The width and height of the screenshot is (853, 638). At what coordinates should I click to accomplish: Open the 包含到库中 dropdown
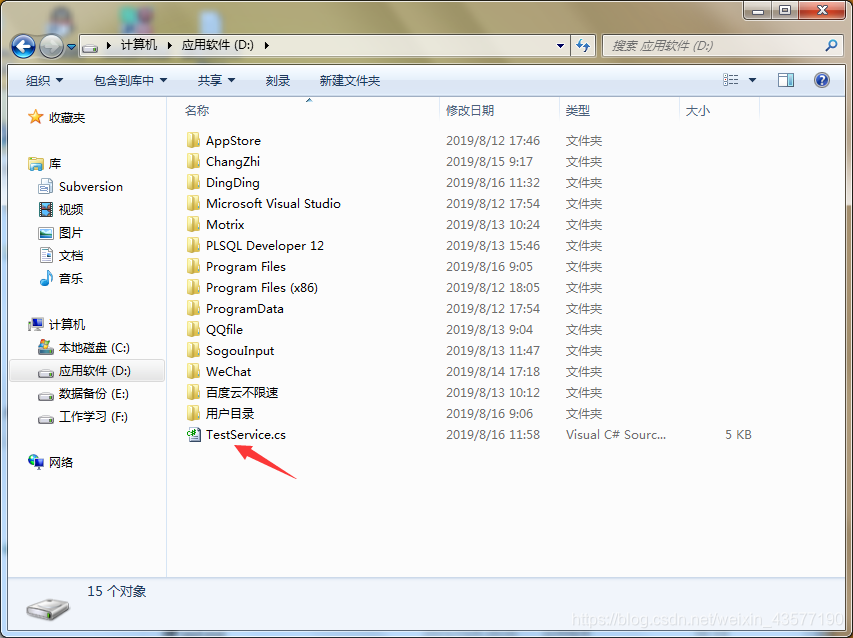click(130, 80)
